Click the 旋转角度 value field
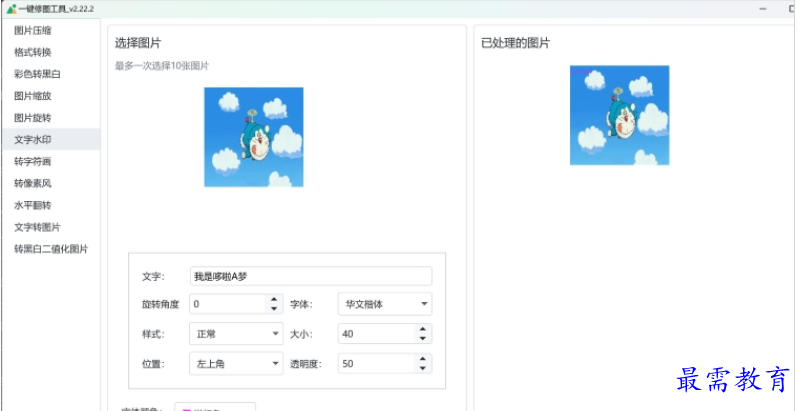 point(227,304)
